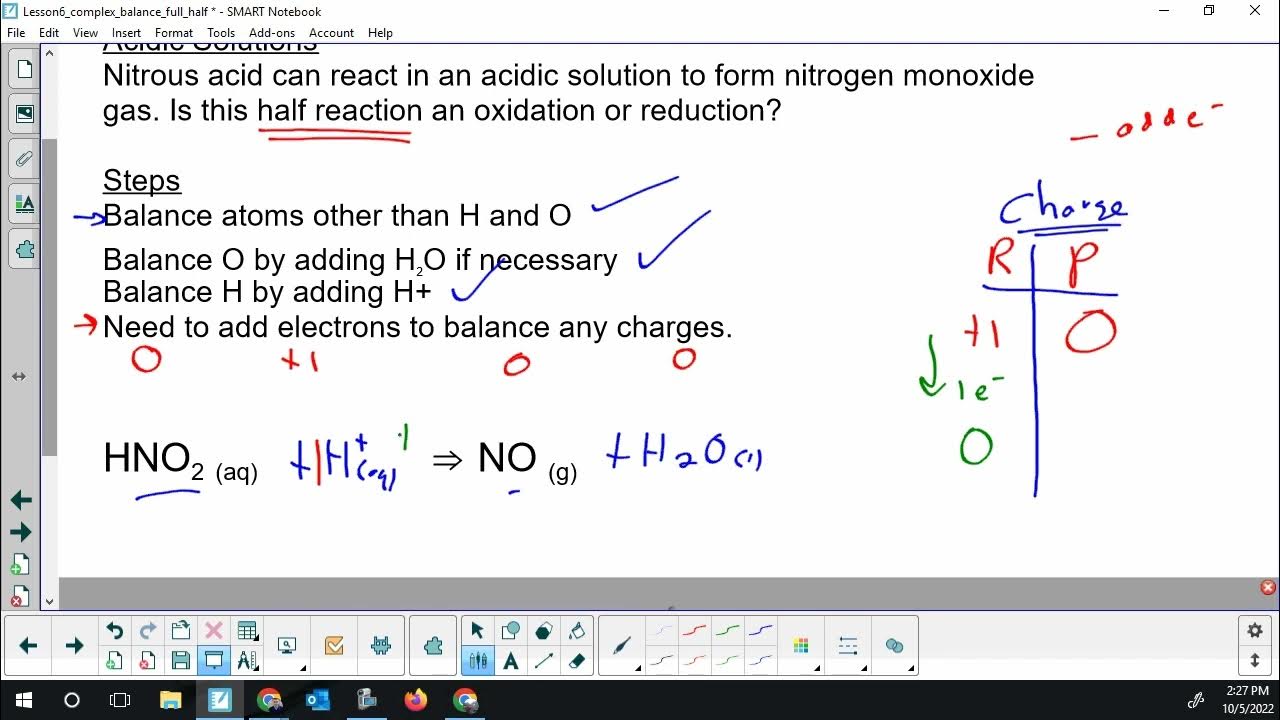This screenshot has width=1280, height=720.
Task: Select the Eraser tool
Action: 576,661
